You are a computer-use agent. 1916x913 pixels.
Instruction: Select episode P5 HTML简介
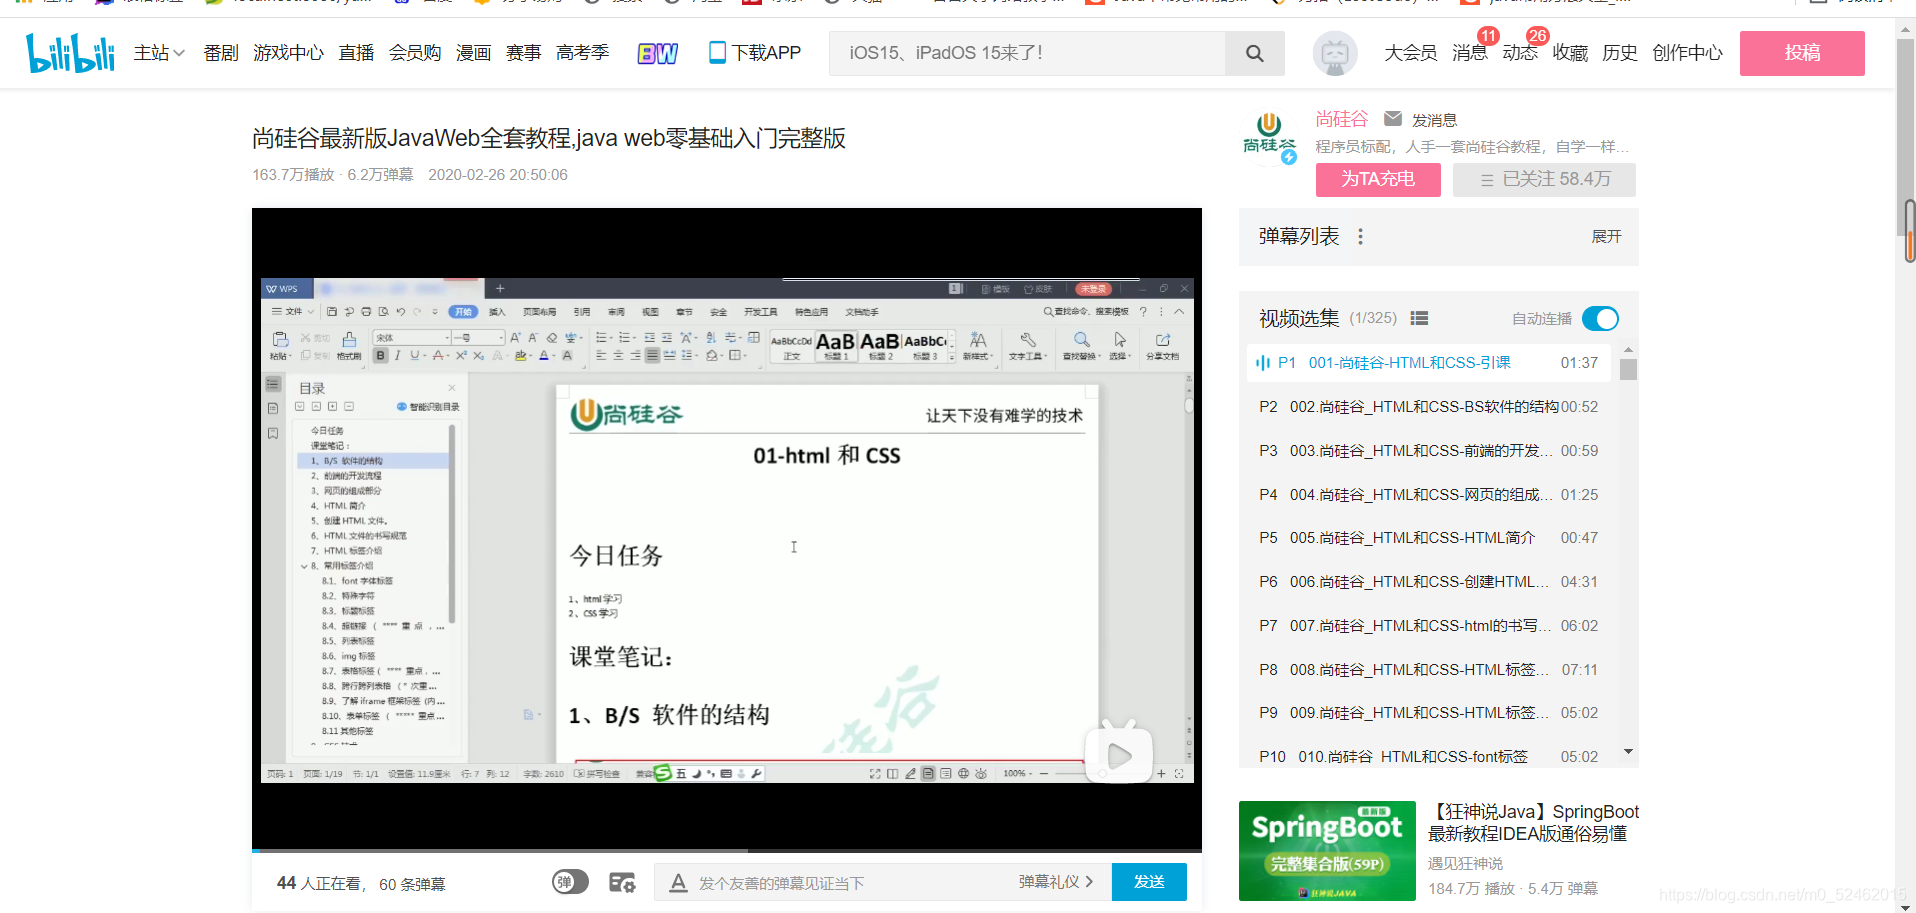point(1429,538)
